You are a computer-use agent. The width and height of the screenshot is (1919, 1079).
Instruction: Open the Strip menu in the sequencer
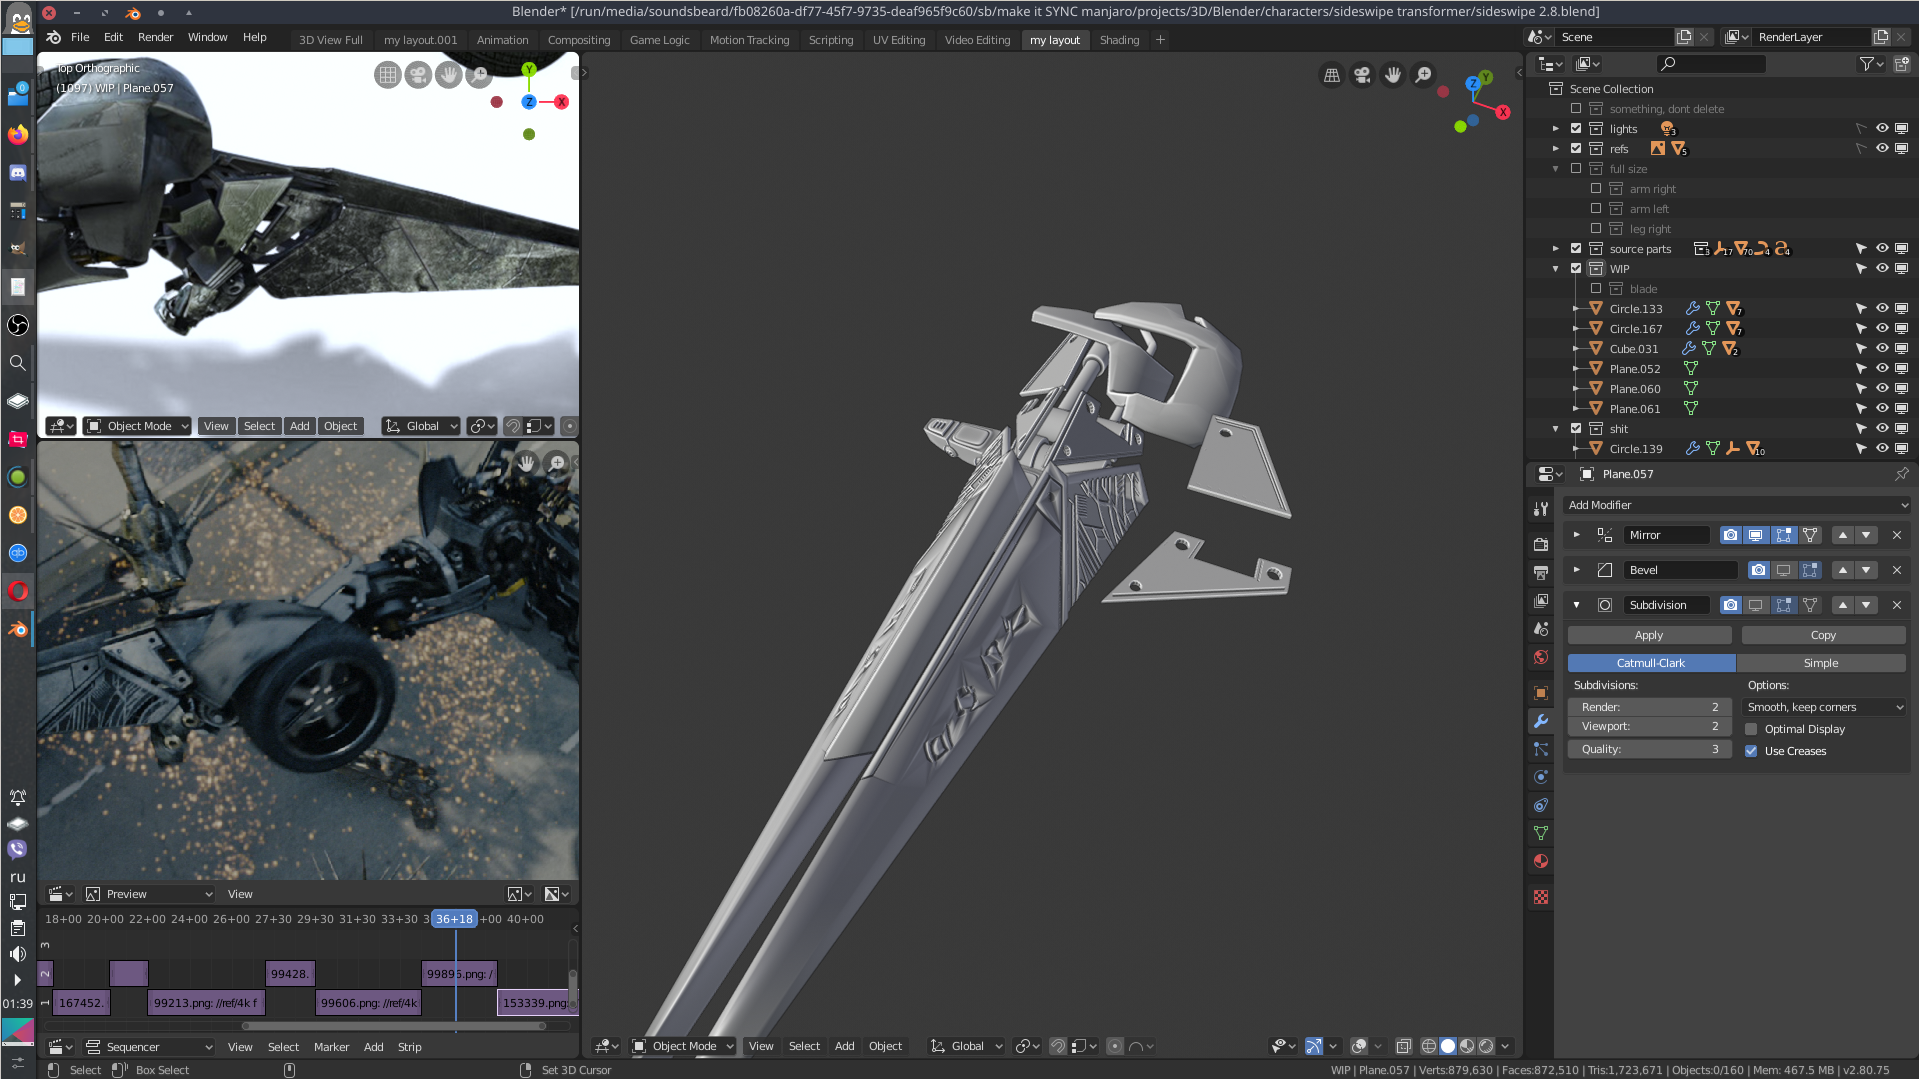[409, 1047]
